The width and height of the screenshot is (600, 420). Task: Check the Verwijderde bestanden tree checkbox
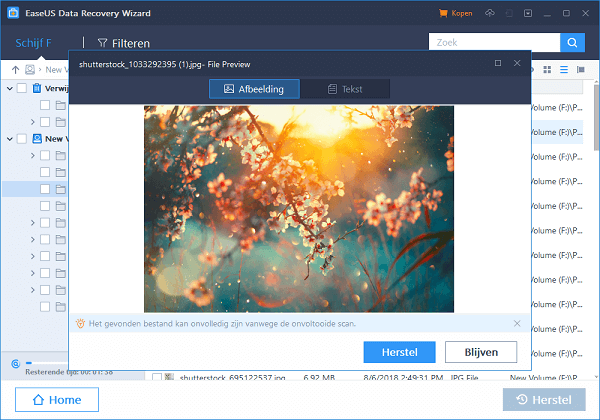(x=22, y=88)
